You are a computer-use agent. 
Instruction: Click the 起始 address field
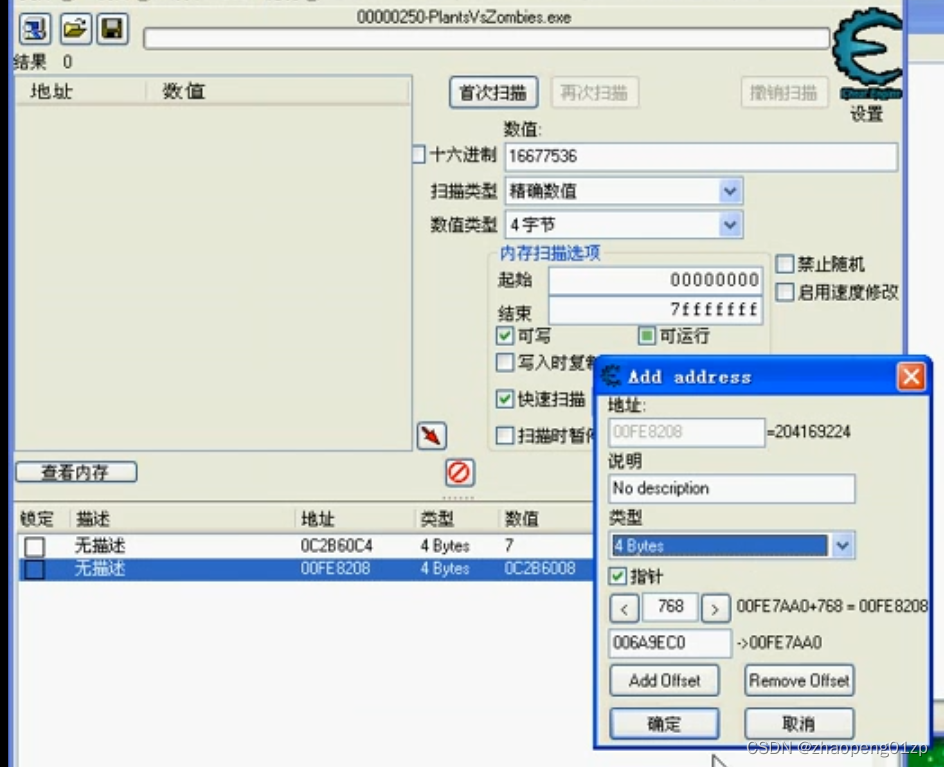[x=656, y=280]
